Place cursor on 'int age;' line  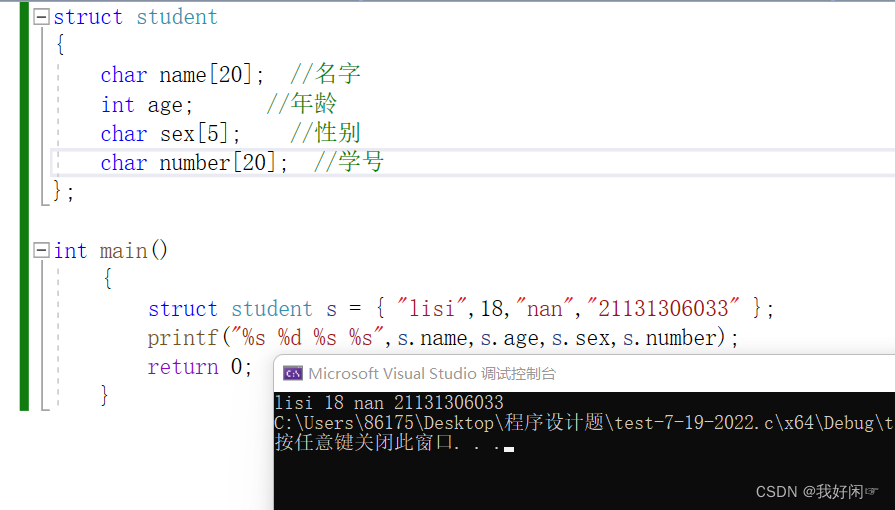pyautogui.click(x=147, y=105)
